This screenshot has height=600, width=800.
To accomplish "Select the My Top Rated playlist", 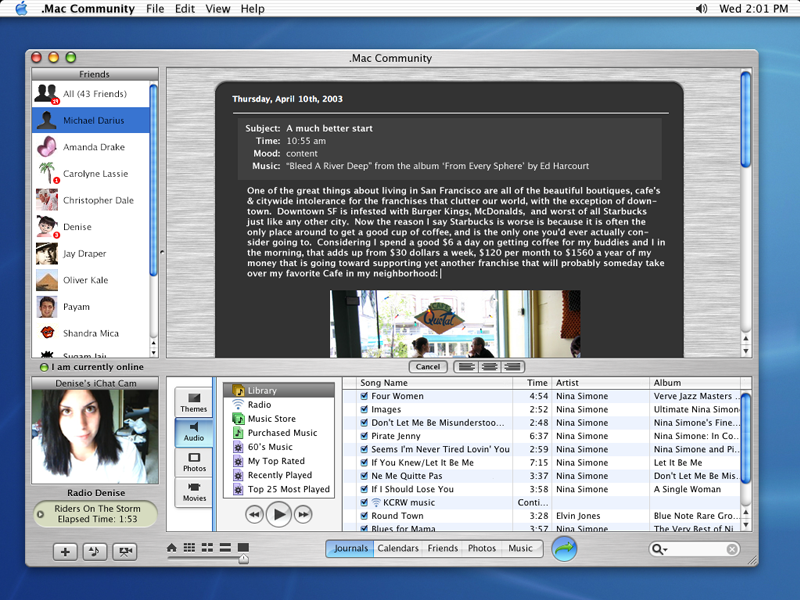I will [279, 461].
